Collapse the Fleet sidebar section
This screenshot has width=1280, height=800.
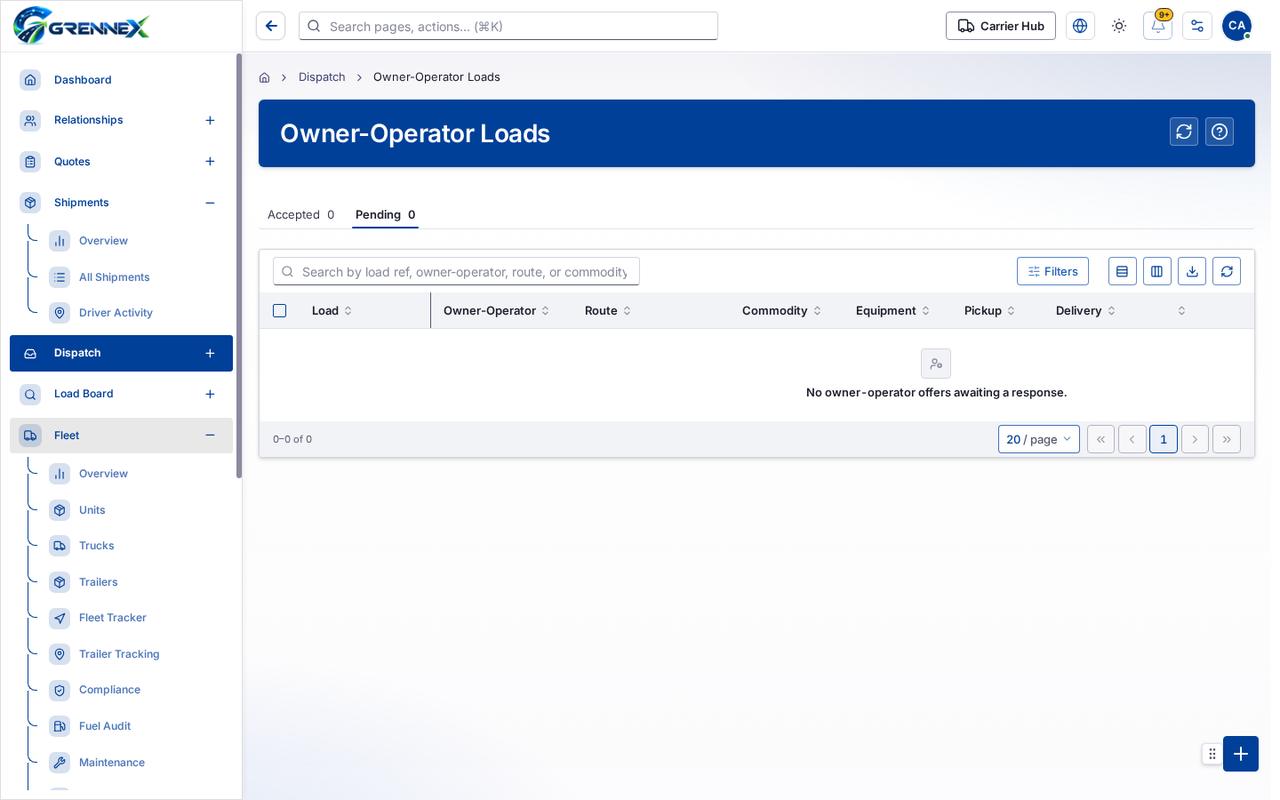210,435
